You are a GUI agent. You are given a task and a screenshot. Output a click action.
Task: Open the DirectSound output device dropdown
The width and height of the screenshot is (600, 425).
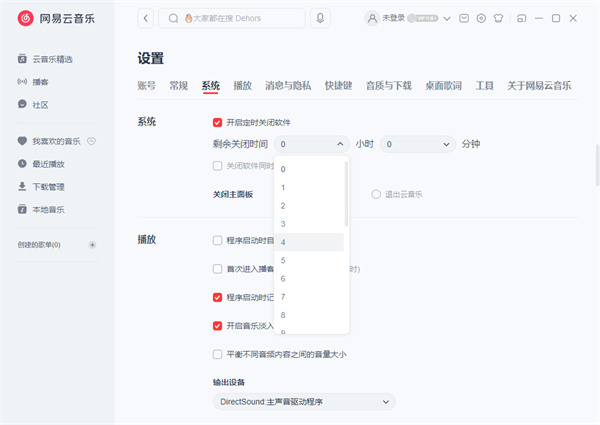coord(304,402)
